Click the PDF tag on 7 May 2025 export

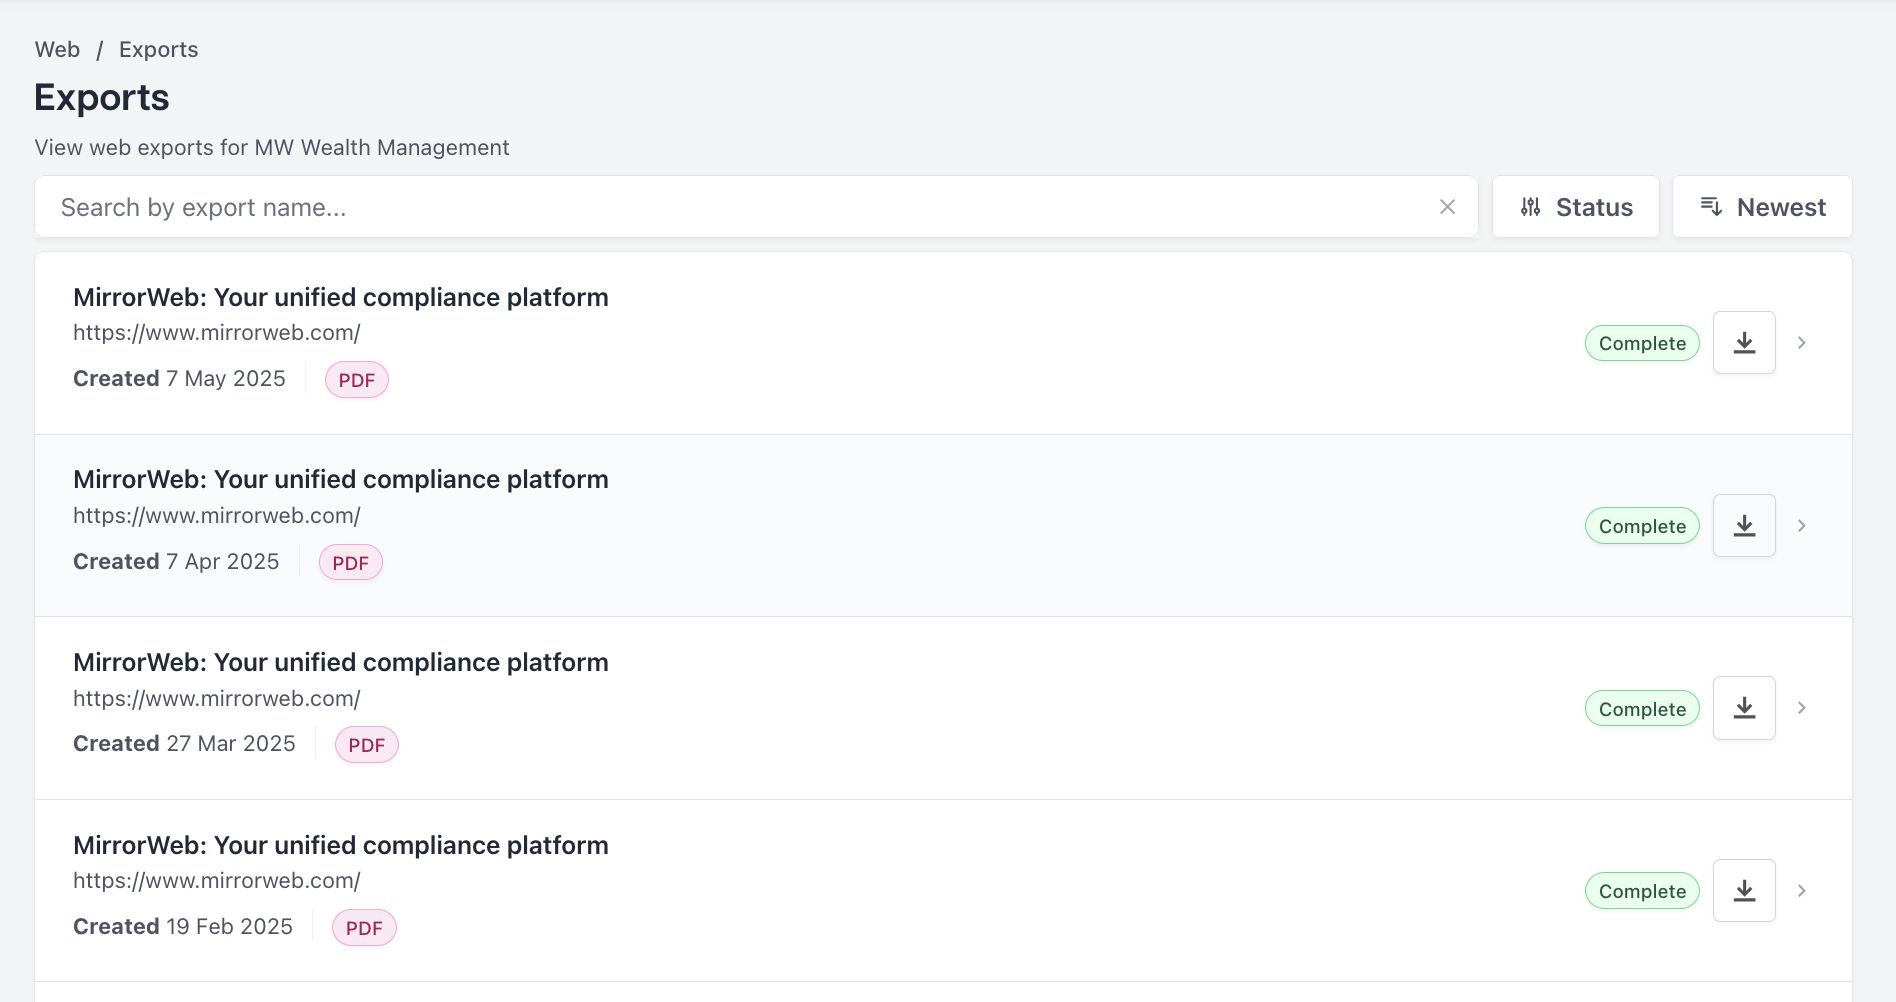click(x=357, y=380)
